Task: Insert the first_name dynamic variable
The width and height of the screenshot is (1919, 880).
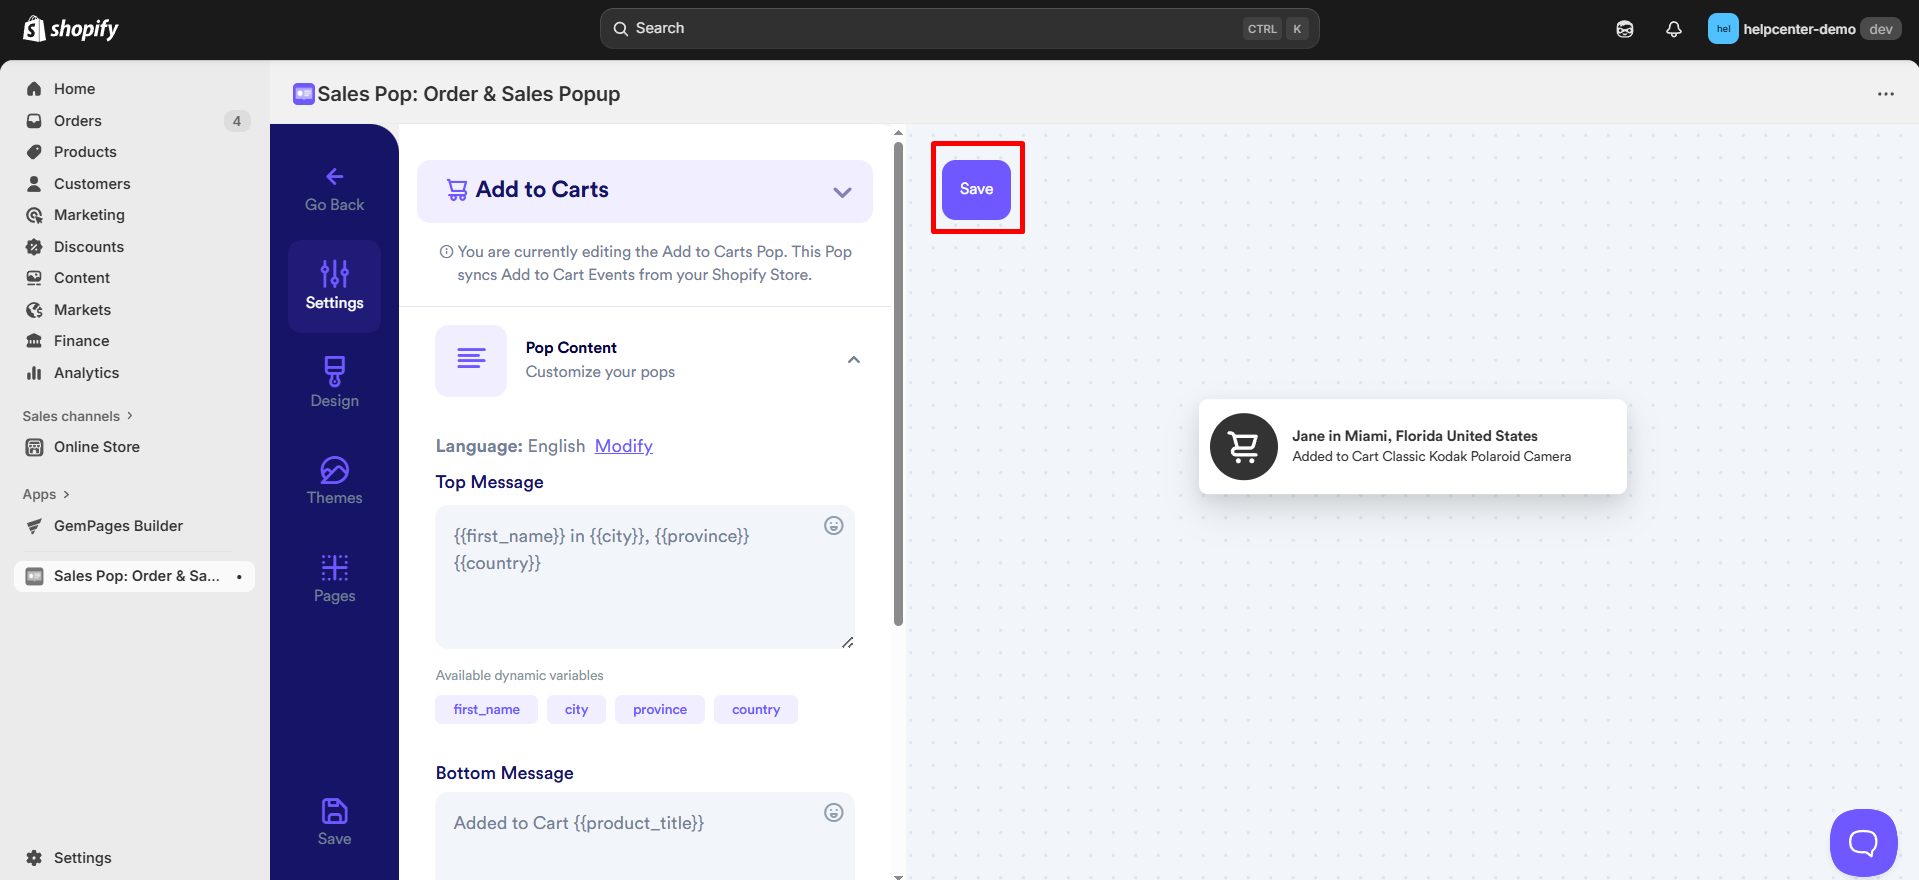Action: pos(486,710)
